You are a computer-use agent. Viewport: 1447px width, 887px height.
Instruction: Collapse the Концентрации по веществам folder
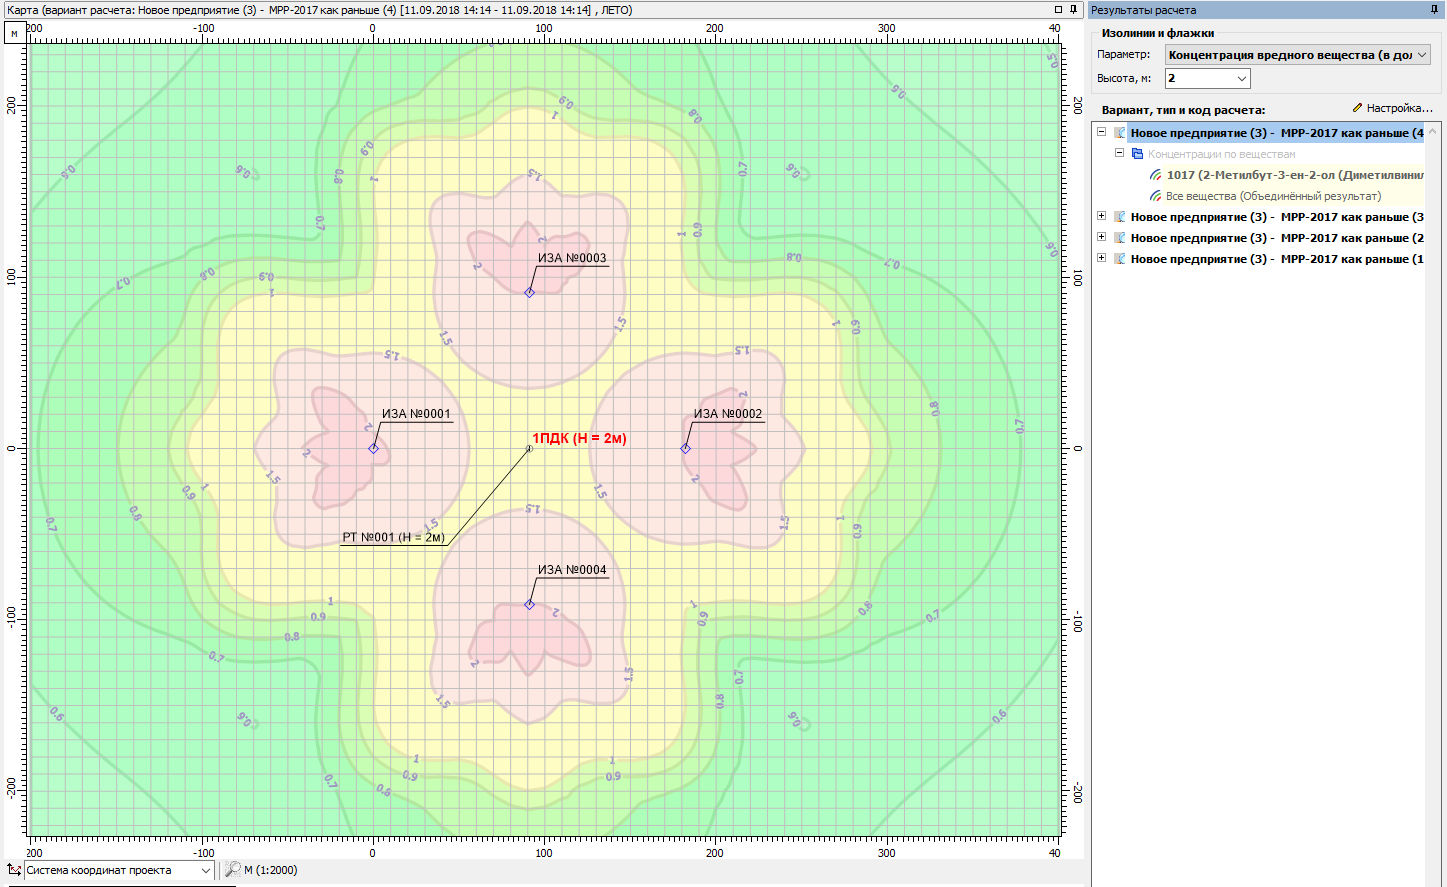(x=1119, y=154)
